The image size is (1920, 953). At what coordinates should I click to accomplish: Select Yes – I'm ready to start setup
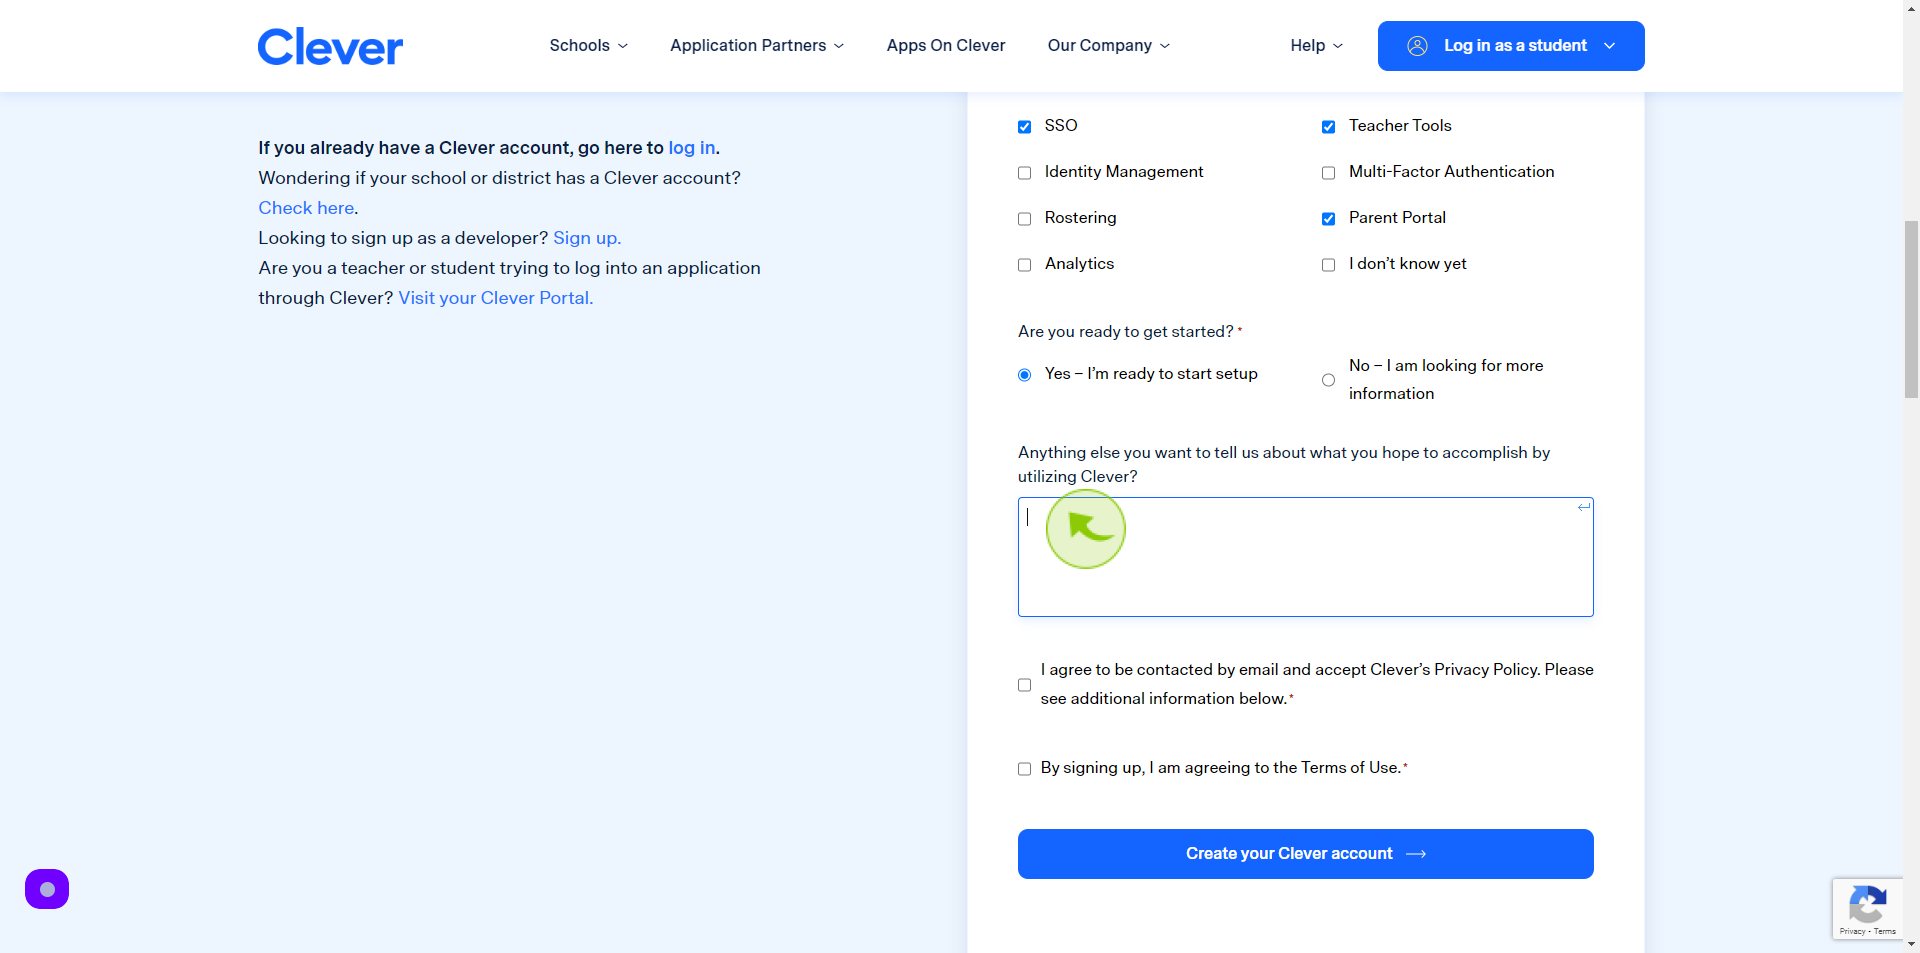[1024, 375]
